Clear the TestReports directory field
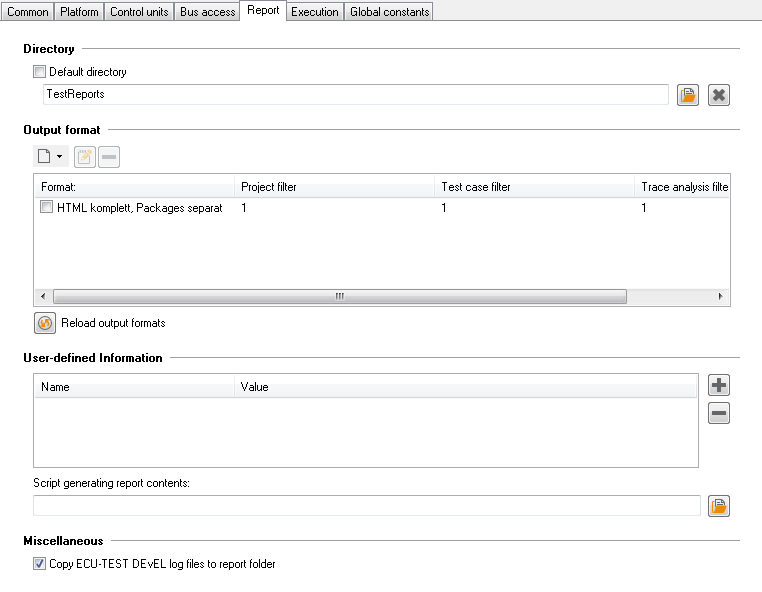The image size is (762, 592). point(719,95)
